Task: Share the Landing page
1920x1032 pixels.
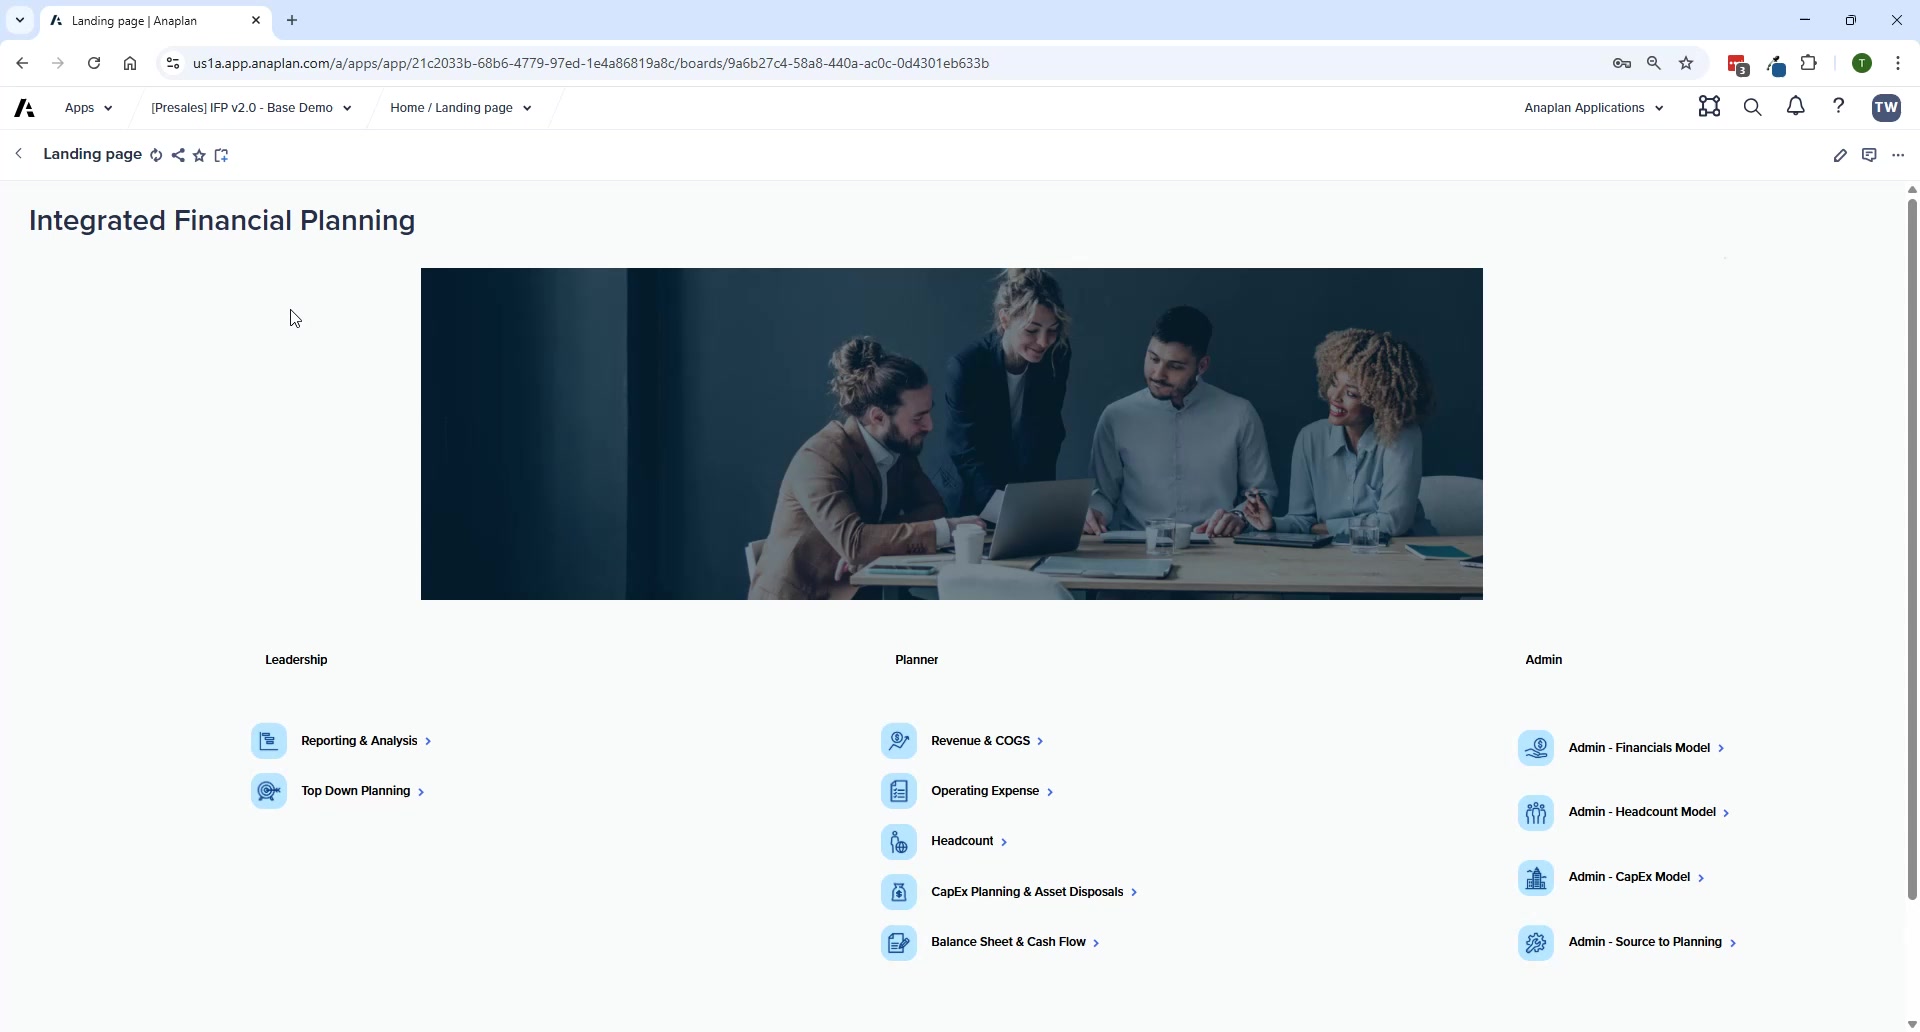Action: (178, 155)
